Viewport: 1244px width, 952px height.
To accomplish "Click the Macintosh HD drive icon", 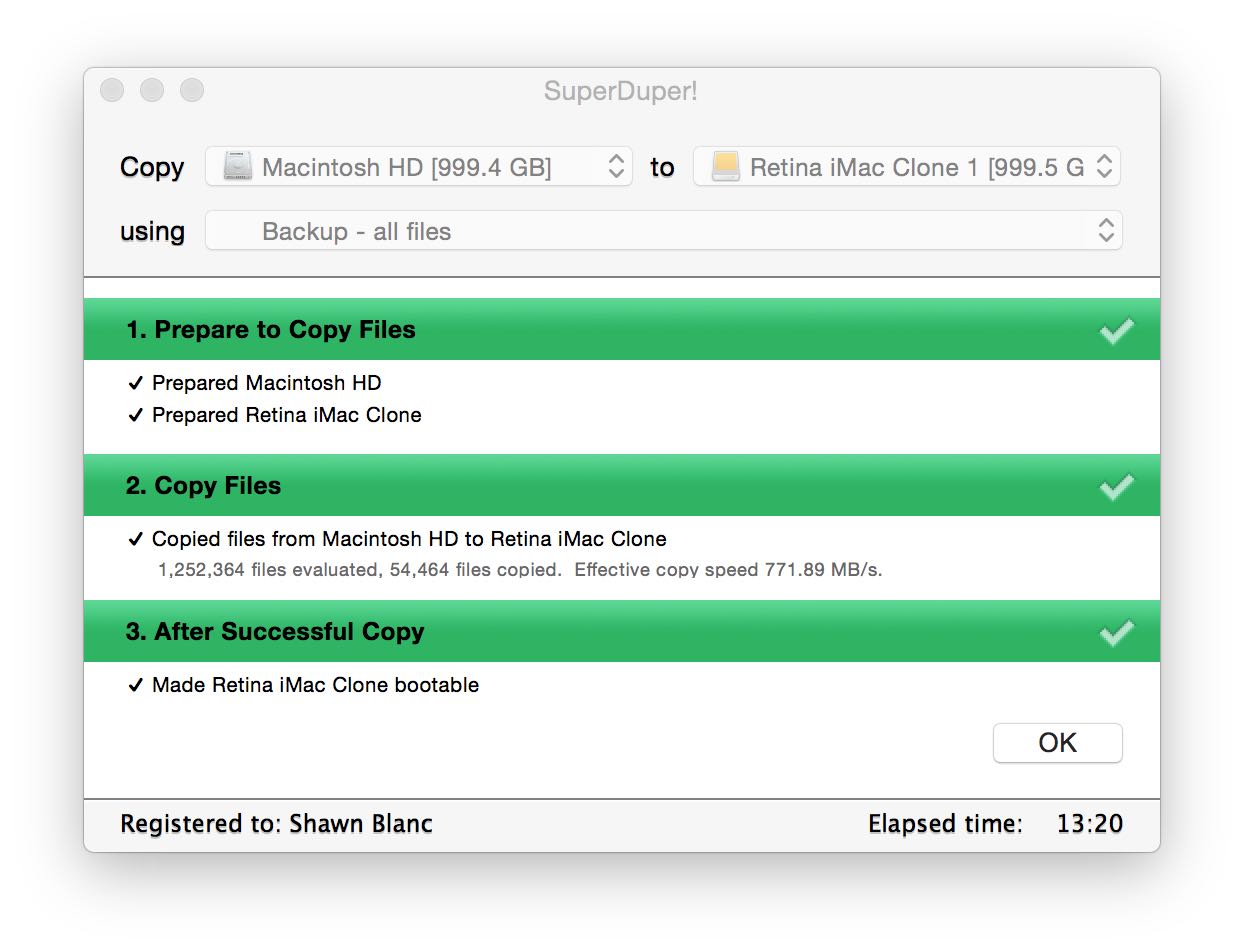I will pos(238,167).
